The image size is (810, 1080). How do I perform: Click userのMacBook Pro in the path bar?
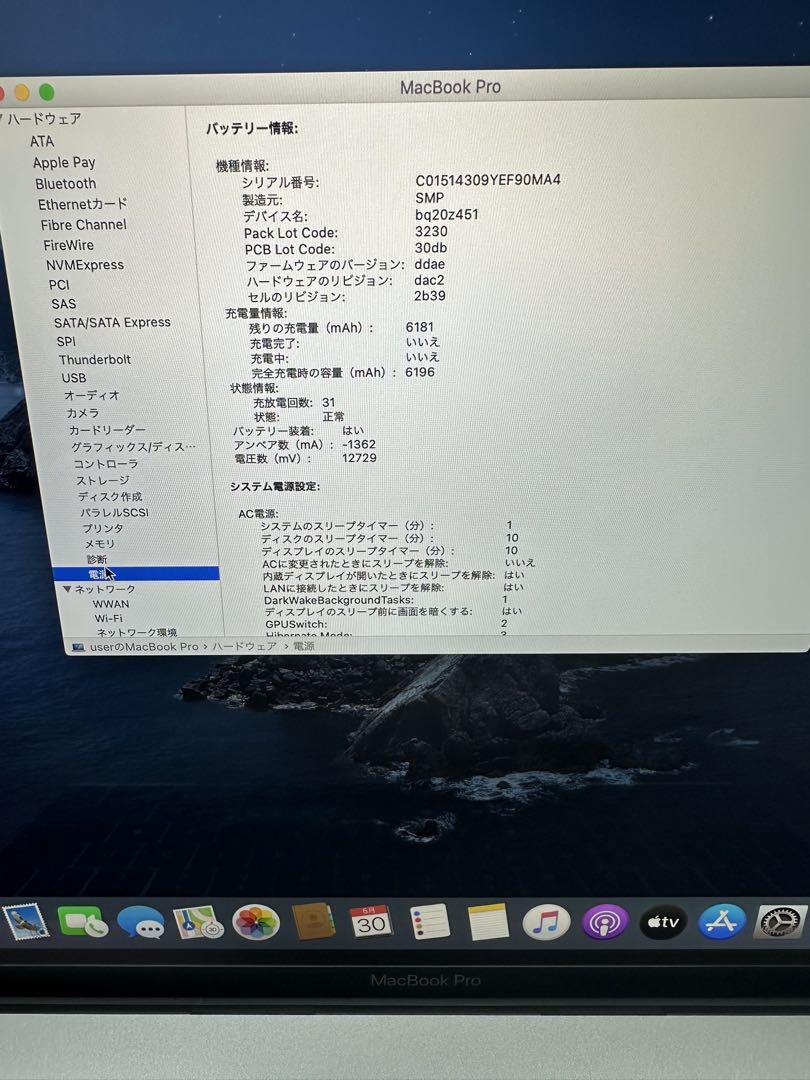(143, 647)
